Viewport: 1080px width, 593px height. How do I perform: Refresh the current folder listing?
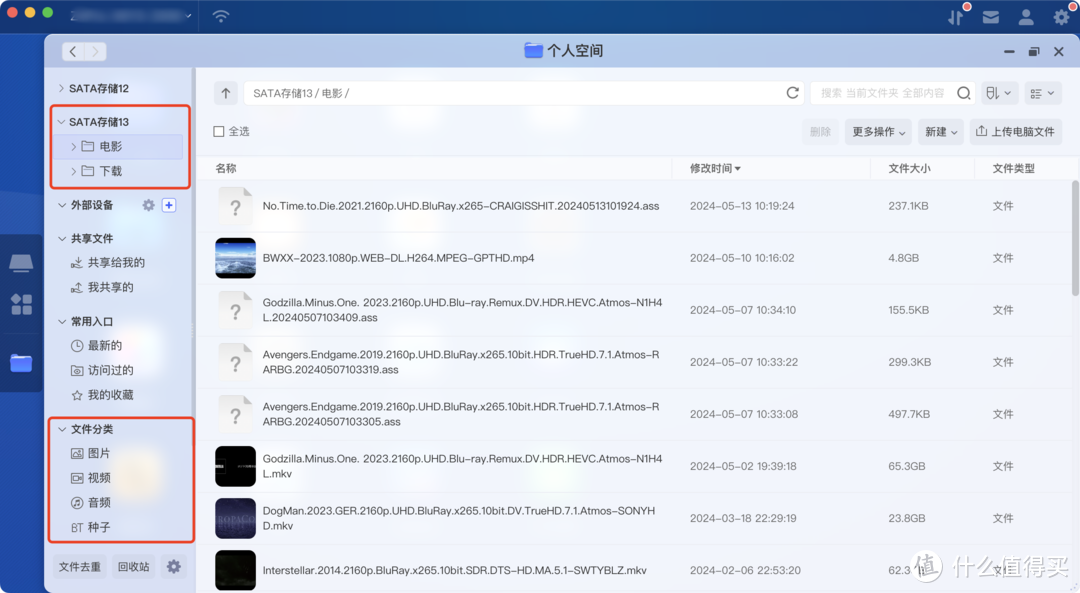[793, 93]
